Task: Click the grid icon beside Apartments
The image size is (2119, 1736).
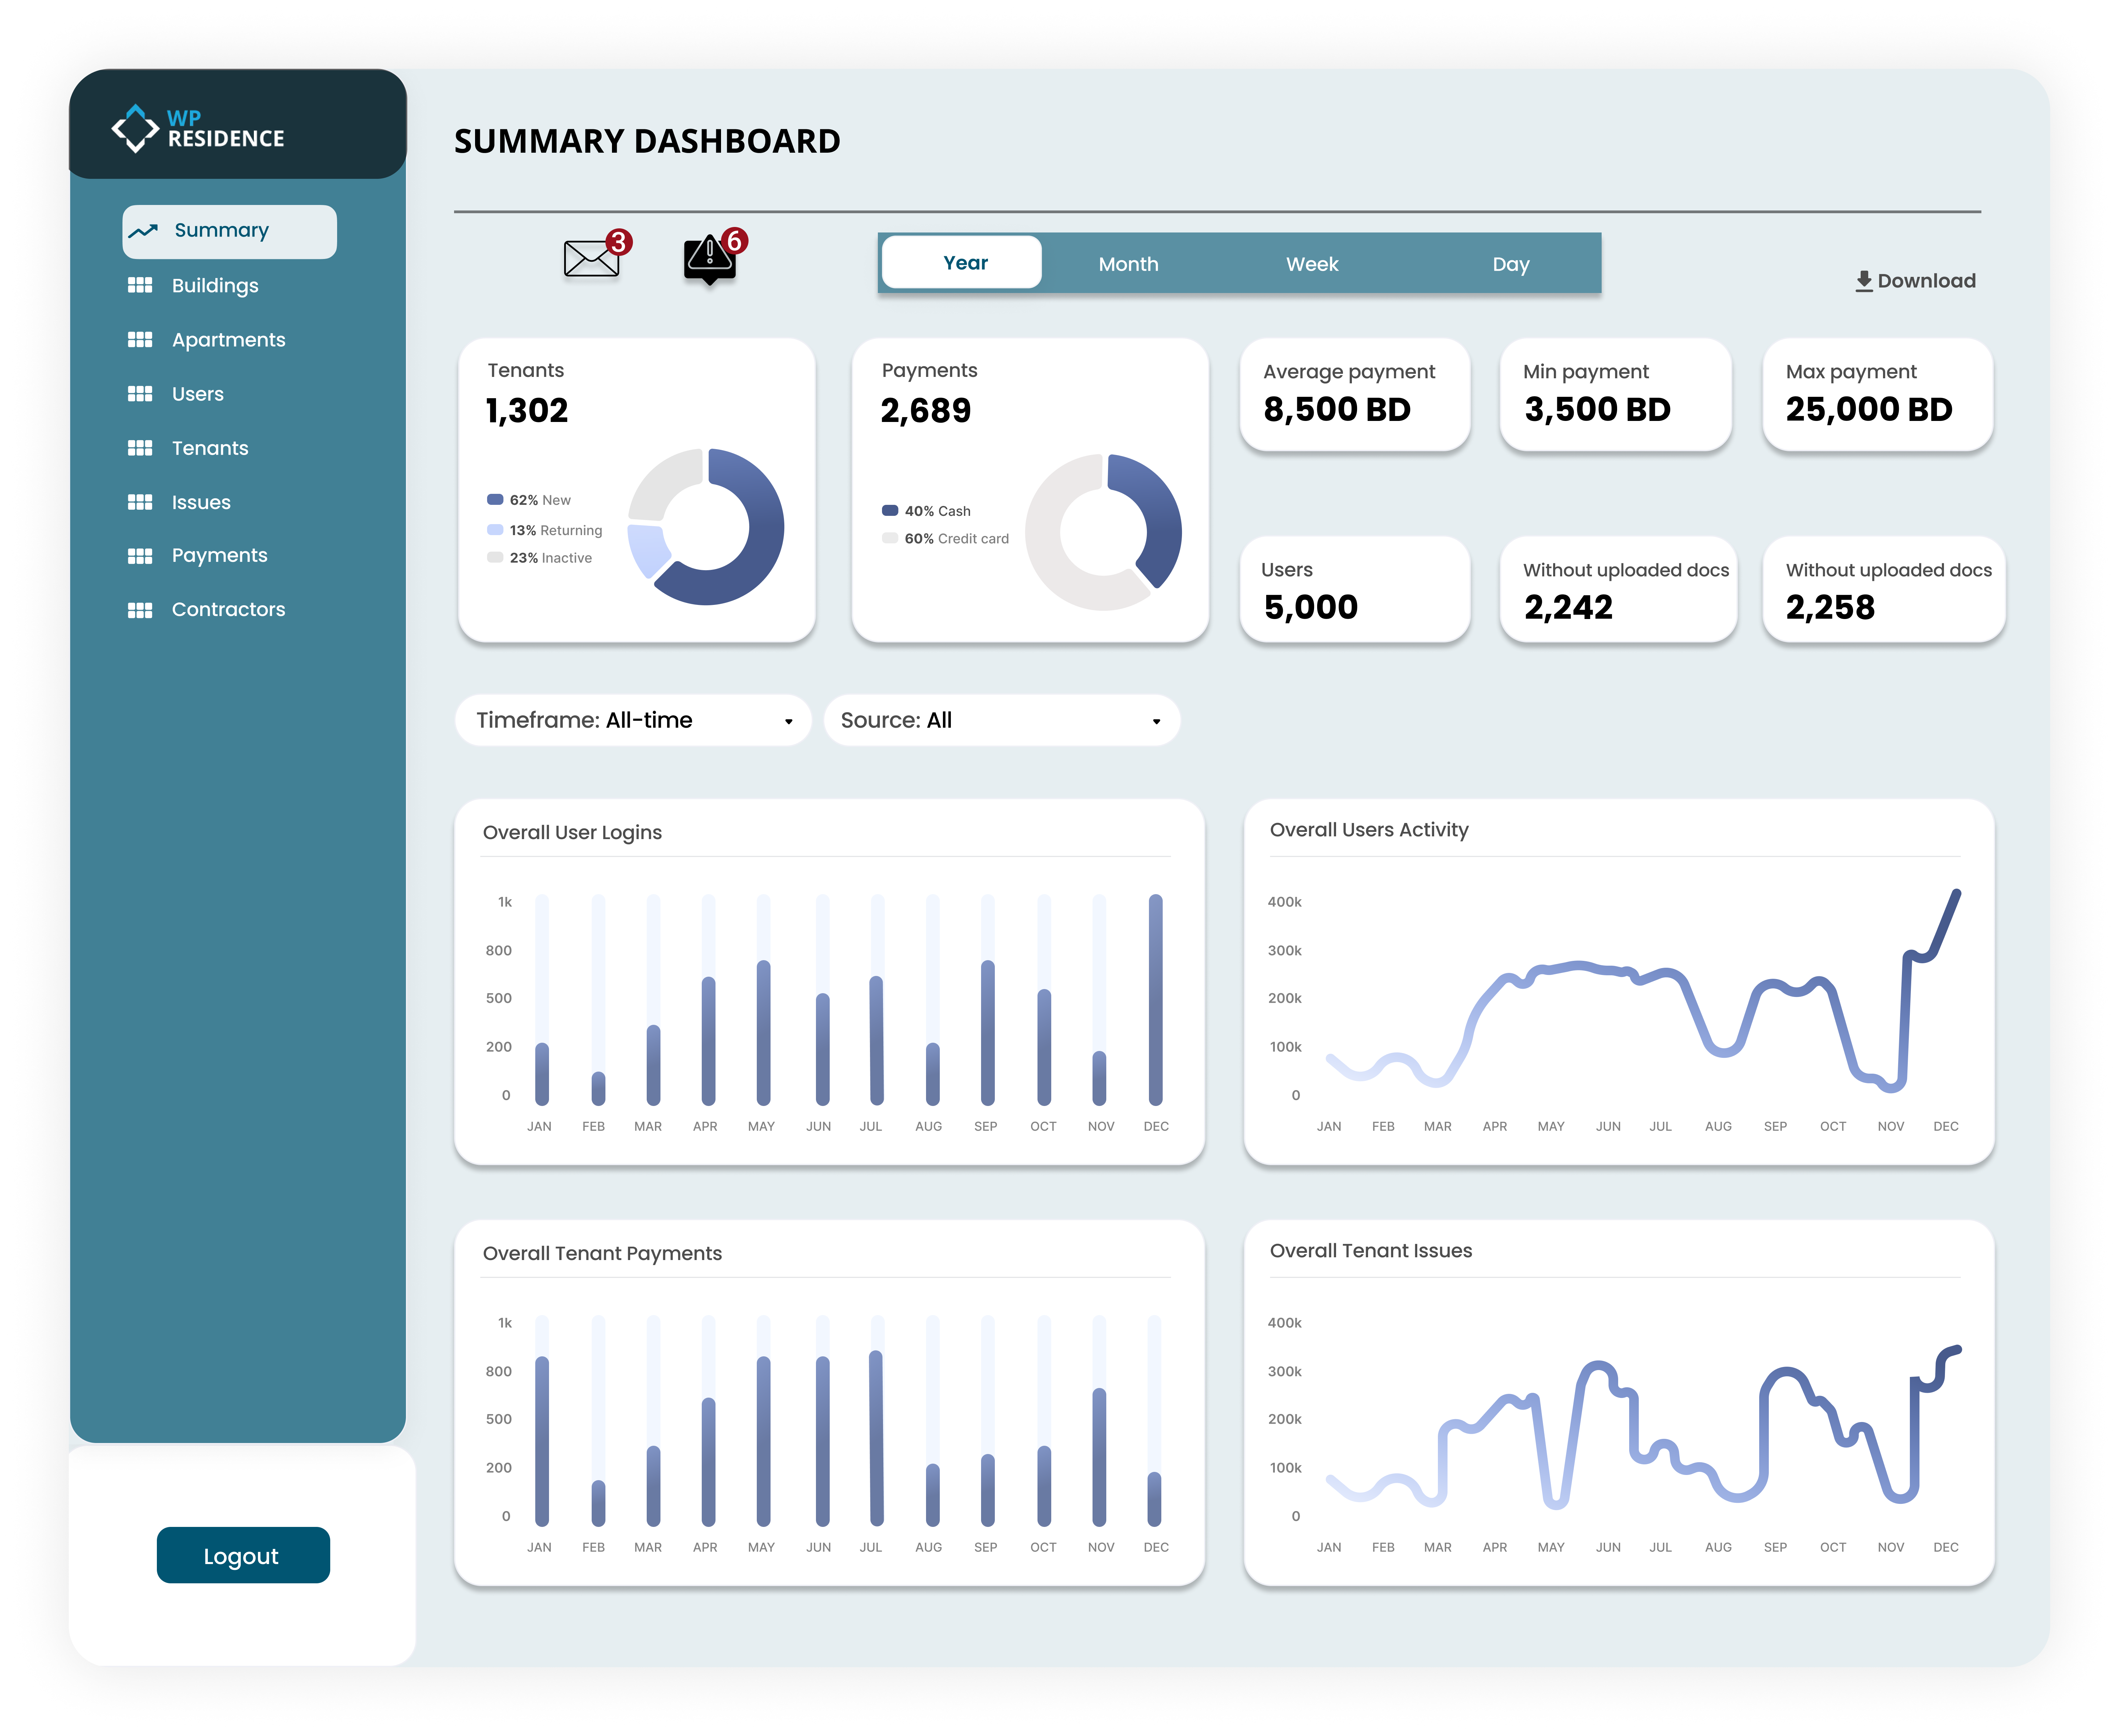Action: click(x=140, y=340)
